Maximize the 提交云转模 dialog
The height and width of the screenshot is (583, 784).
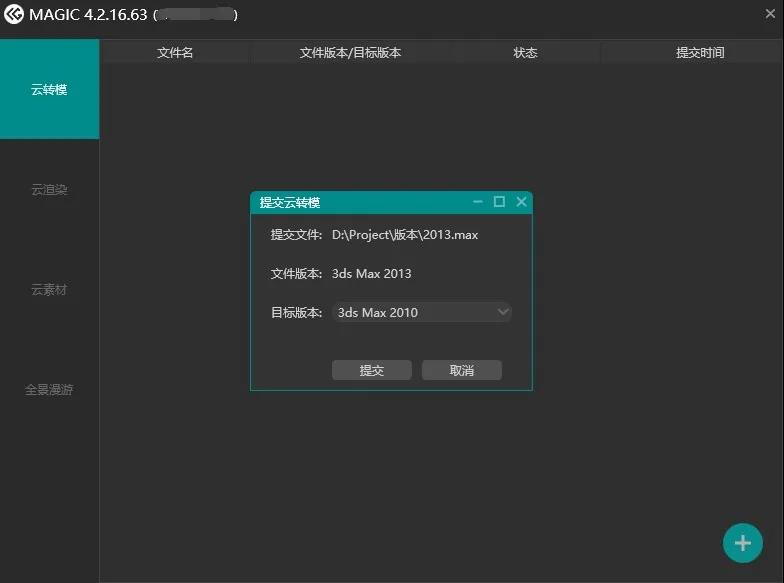point(500,202)
